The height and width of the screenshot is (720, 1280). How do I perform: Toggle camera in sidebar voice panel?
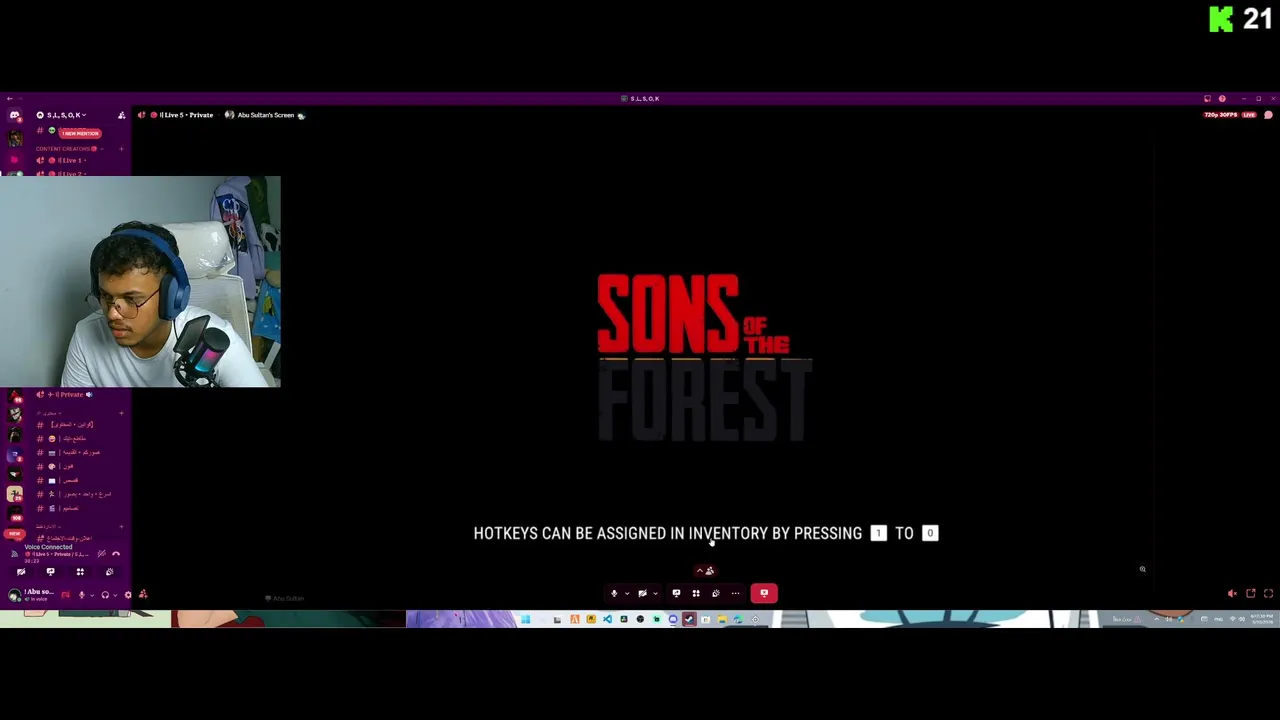21,572
